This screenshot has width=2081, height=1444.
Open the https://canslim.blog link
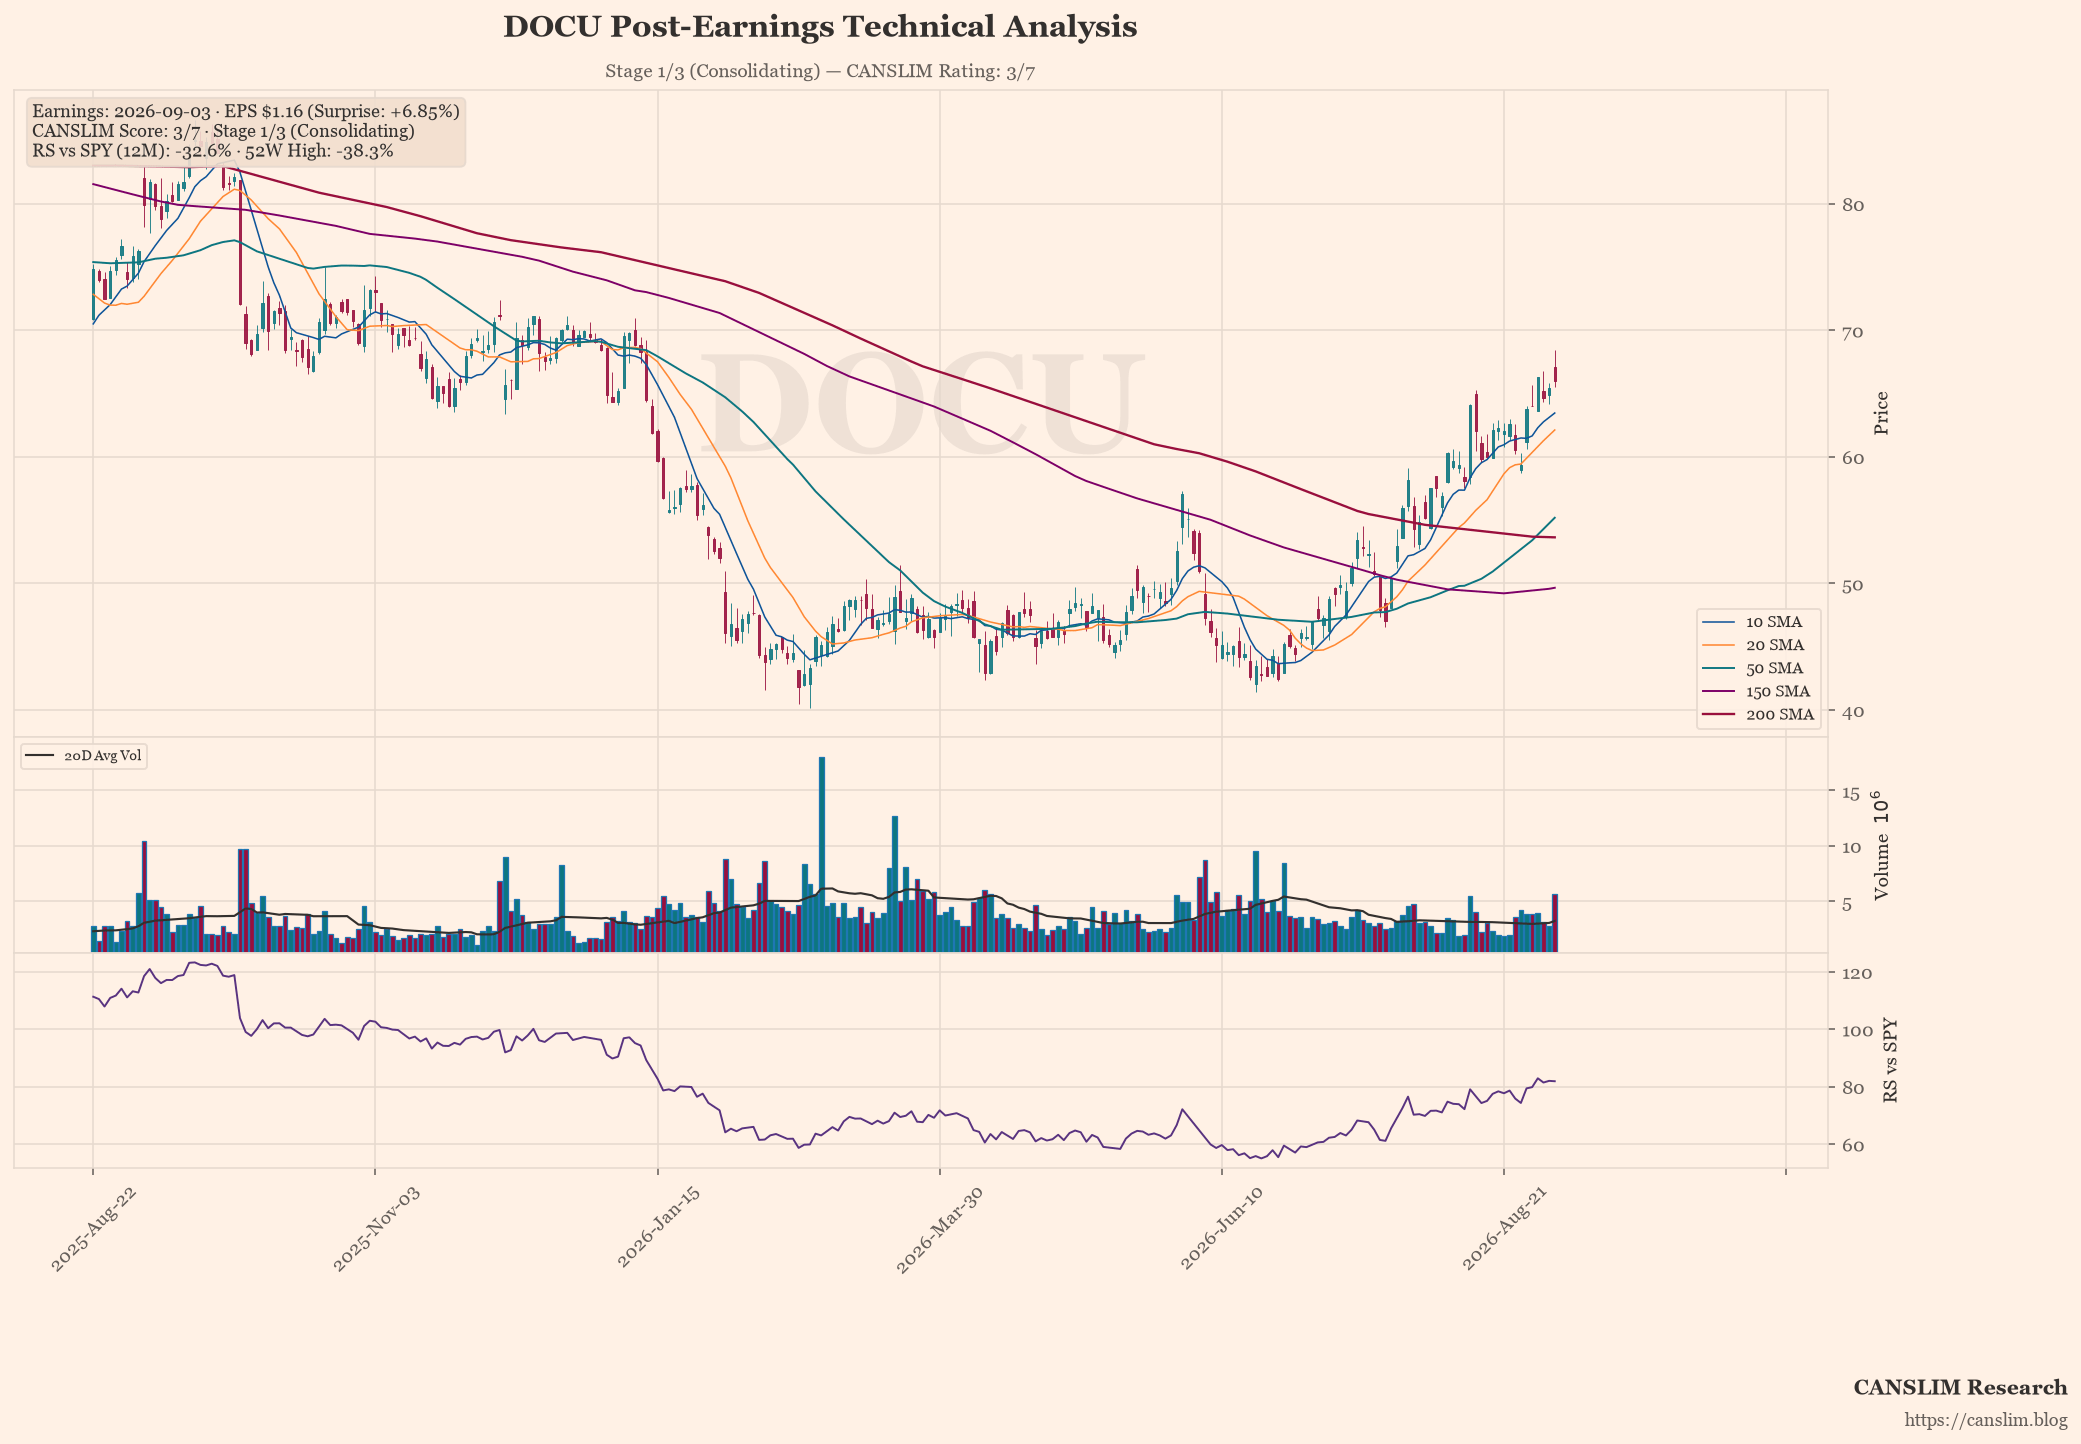click(x=1986, y=1420)
